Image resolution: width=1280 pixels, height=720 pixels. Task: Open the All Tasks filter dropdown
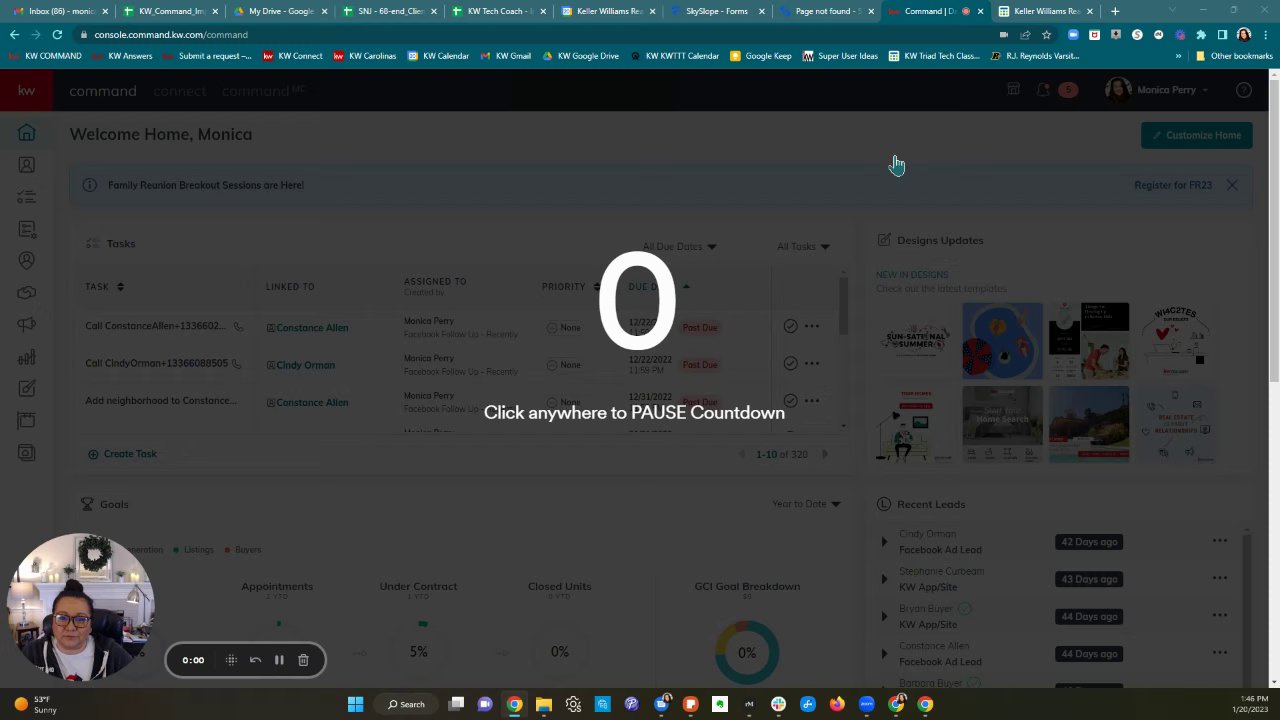click(803, 246)
